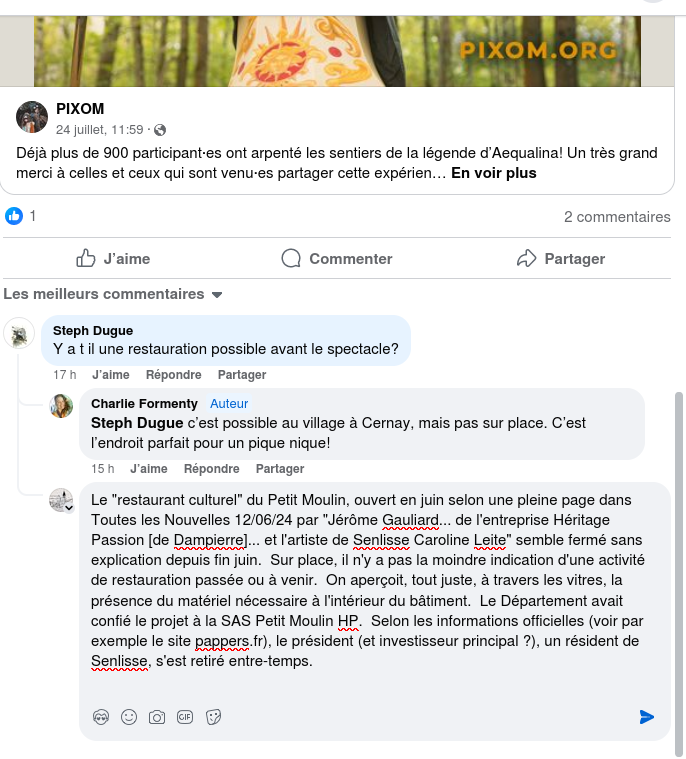Open the sticker picker icon

point(213,717)
